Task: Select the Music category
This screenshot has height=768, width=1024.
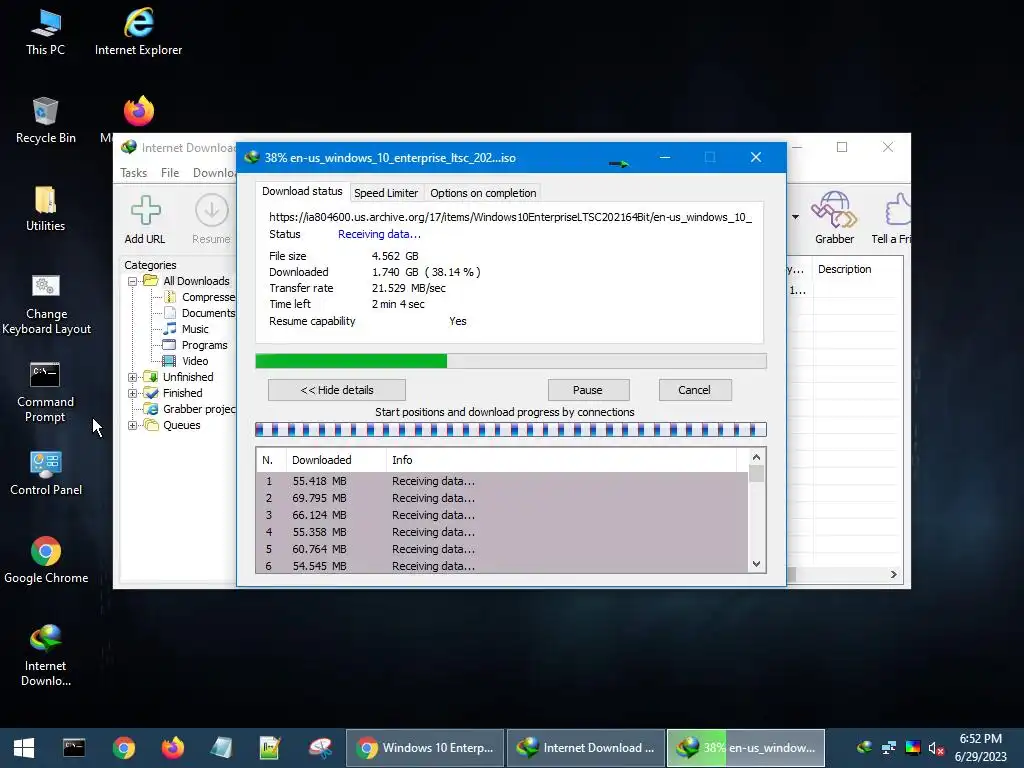Action: coord(187,329)
